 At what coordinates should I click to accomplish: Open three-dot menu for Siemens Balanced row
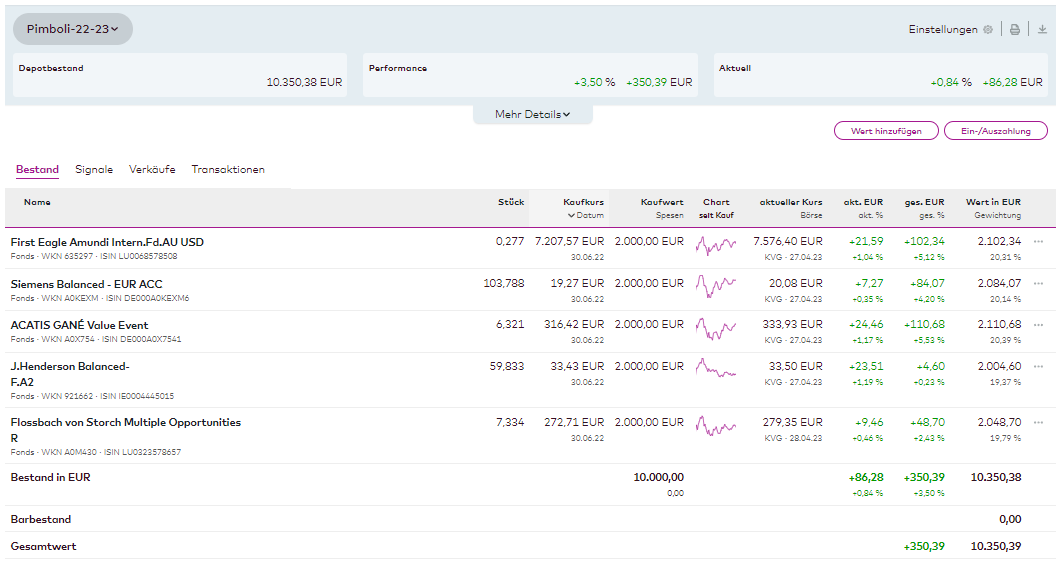point(1038,284)
